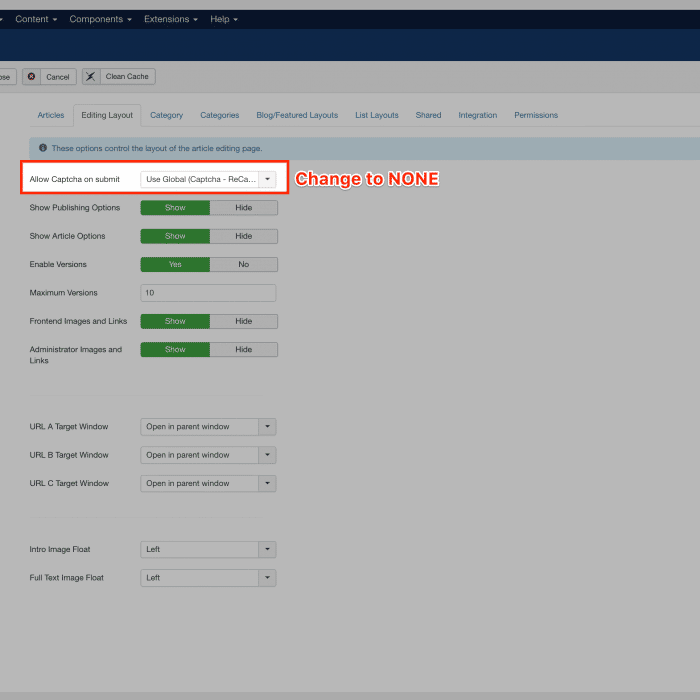The width and height of the screenshot is (700, 700).
Task: Click the Maximum Versions input field
Action: 208,293
